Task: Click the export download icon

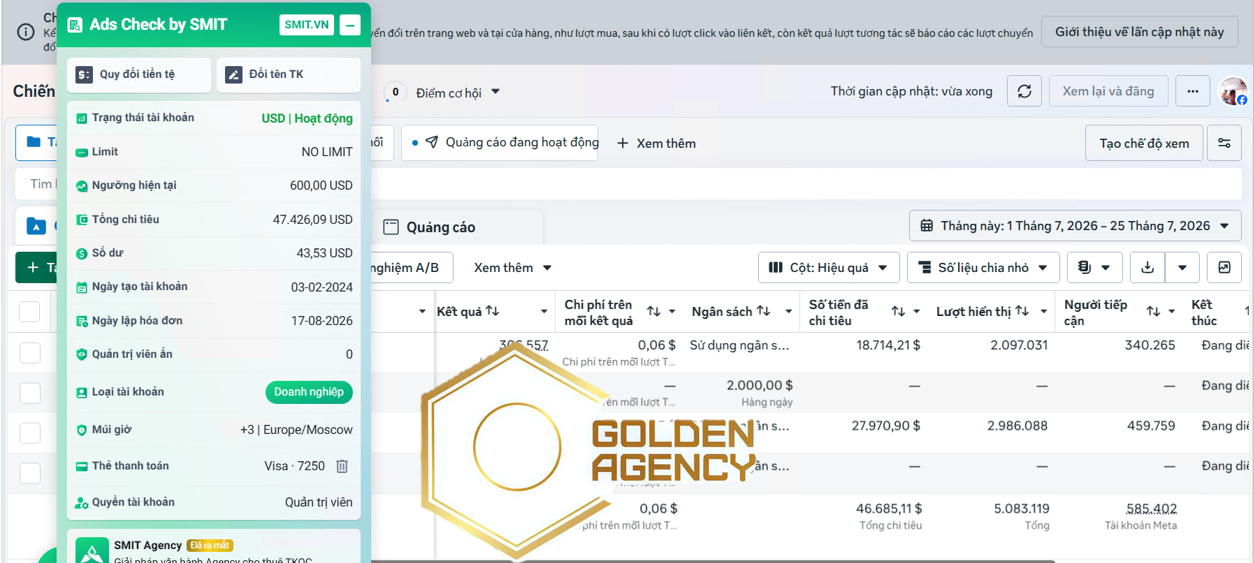Action: click(1148, 267)
